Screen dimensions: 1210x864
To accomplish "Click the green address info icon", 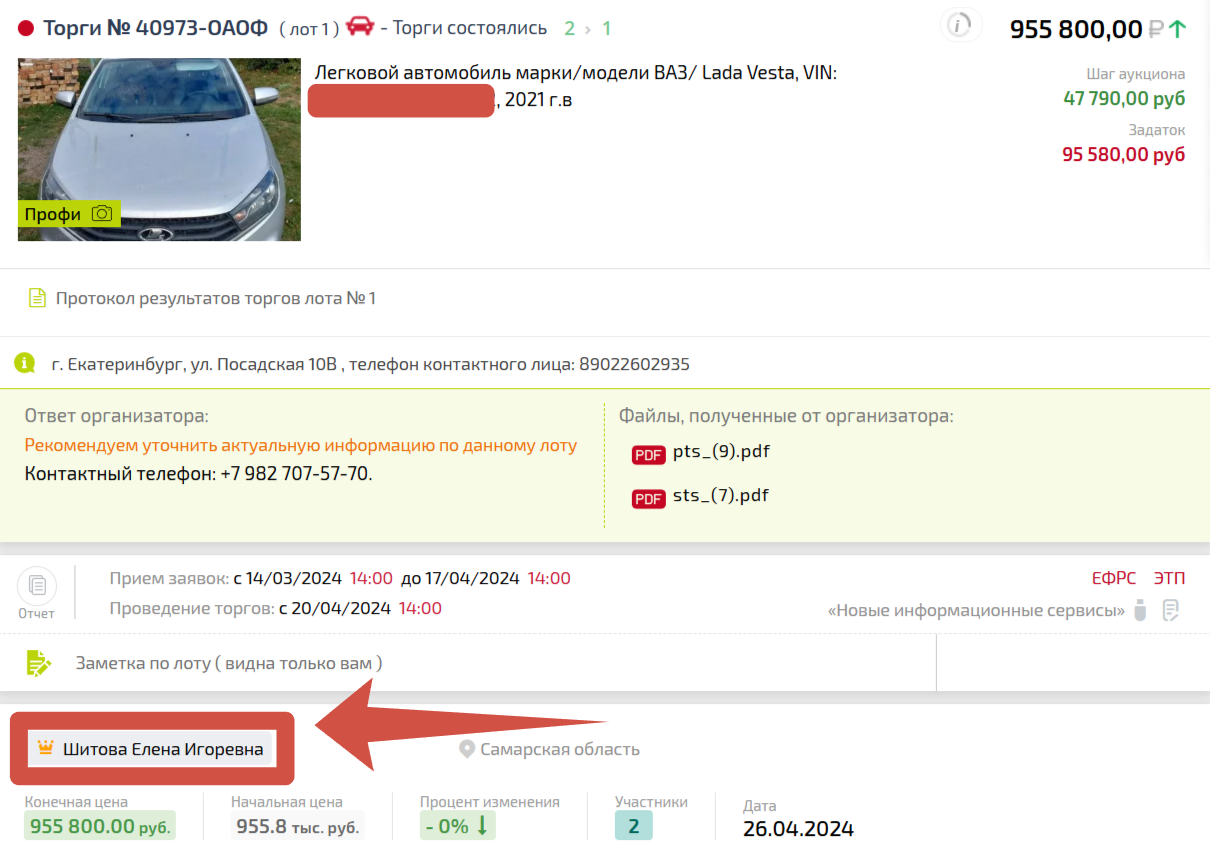I will coord(25,363).
